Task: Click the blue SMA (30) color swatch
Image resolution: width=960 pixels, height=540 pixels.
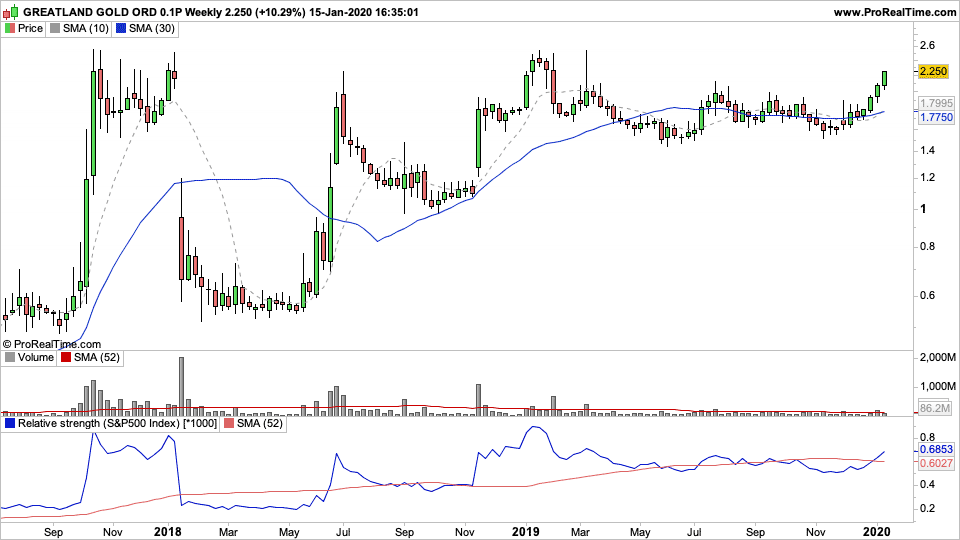Action: coord(121,28)
